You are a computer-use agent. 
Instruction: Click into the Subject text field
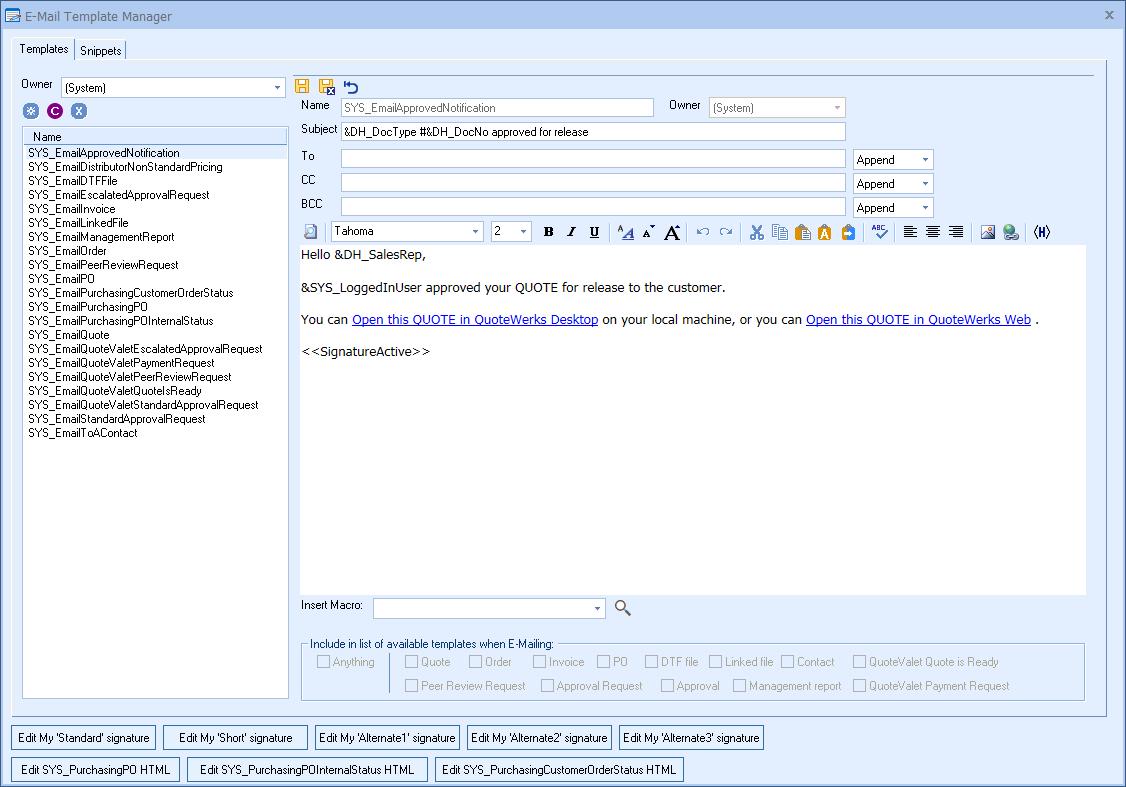(593, 132)
